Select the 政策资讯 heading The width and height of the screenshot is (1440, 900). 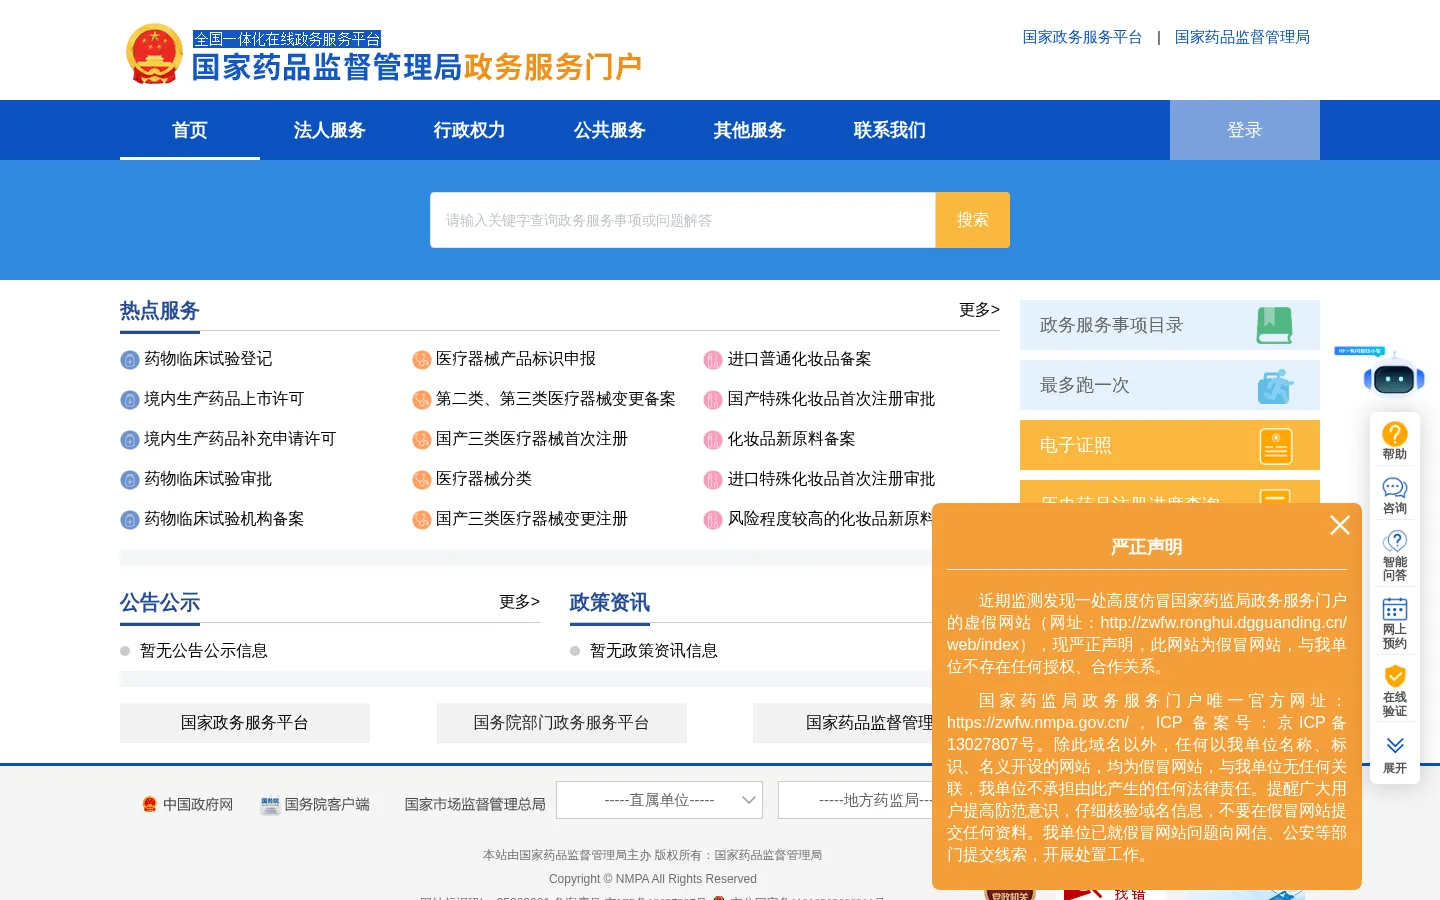(x=610, y=603)
